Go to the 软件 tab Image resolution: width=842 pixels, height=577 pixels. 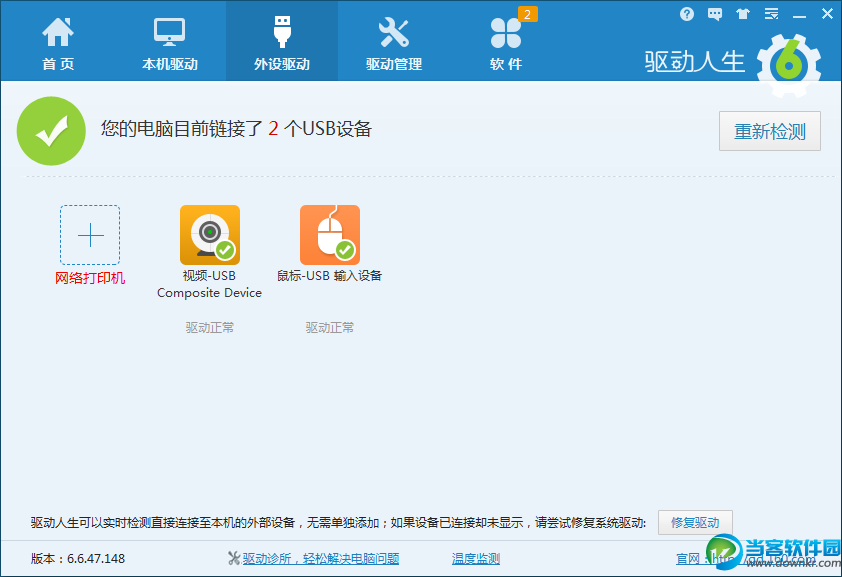click(506, 44)
